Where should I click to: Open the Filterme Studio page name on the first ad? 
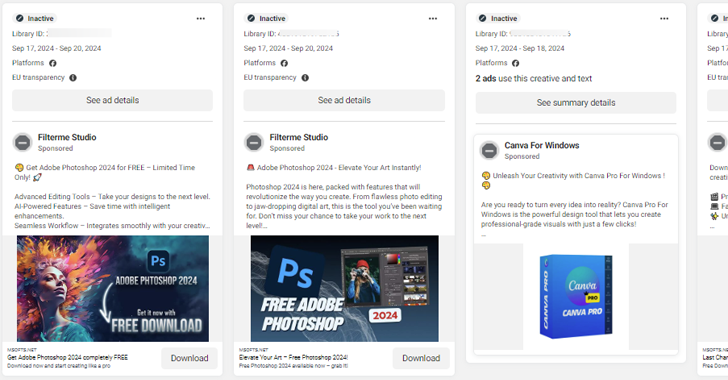coord(67,138)
